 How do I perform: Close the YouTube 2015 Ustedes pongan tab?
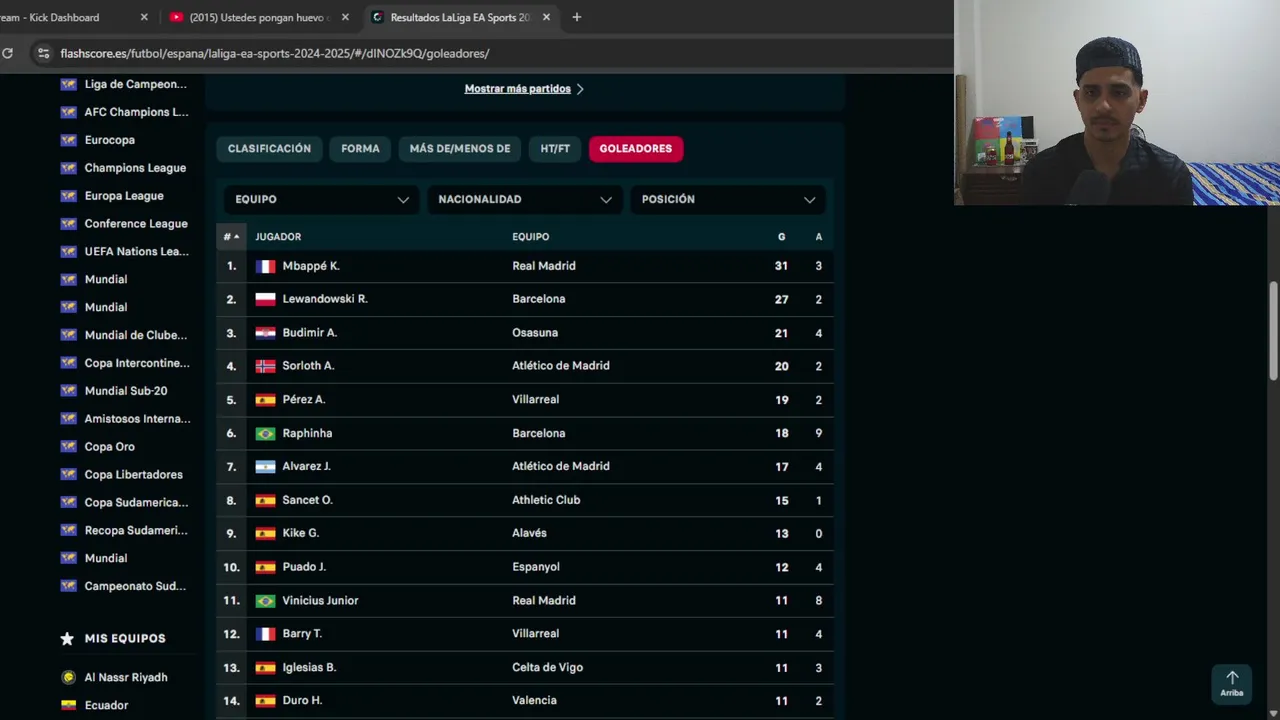click(345, 17)
